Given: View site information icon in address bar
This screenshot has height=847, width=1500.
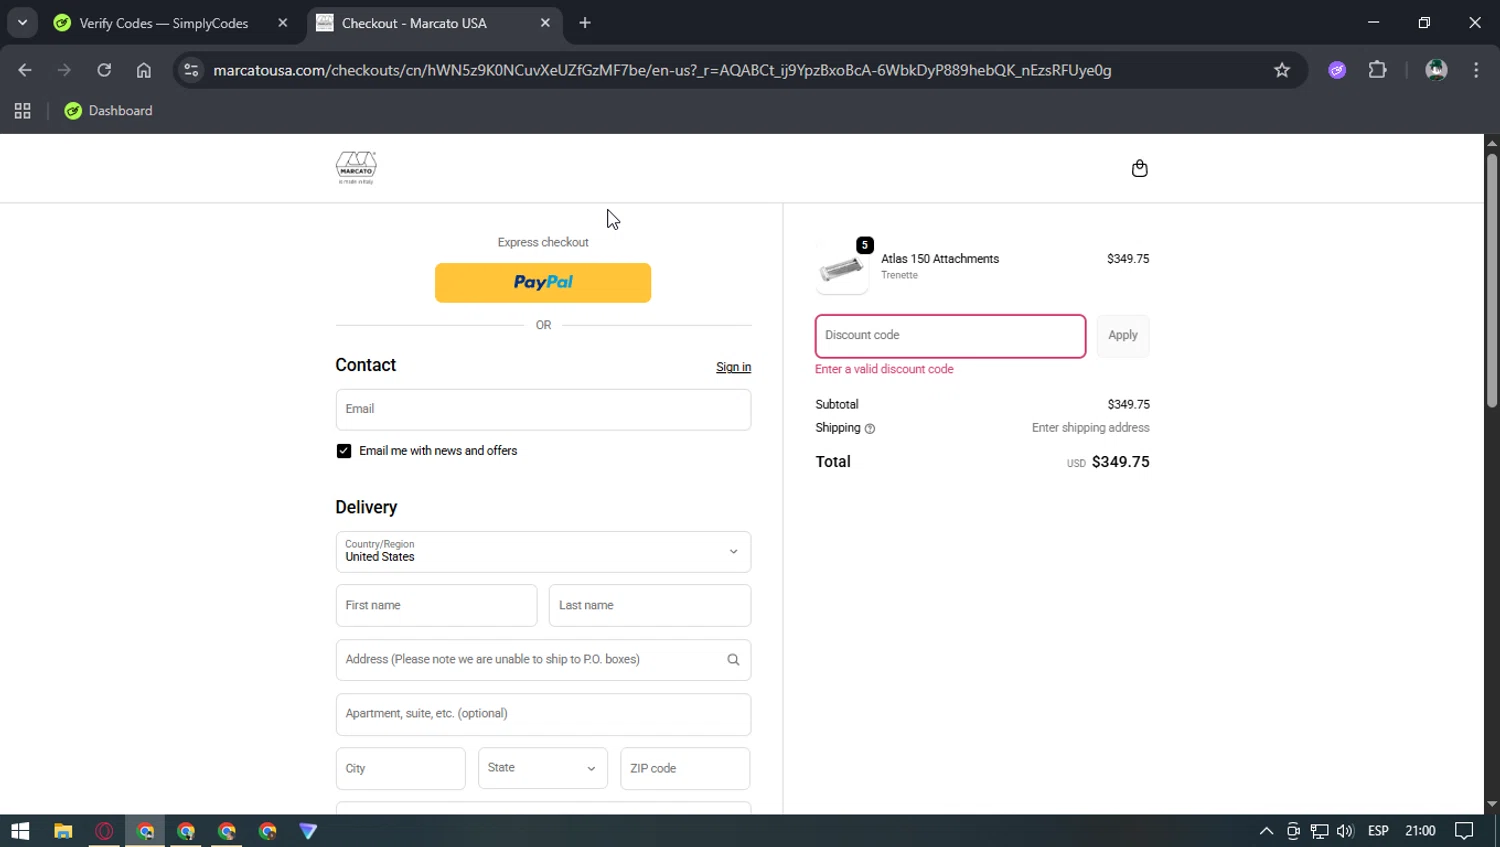Looking at the screenshot, I should 191,70.
